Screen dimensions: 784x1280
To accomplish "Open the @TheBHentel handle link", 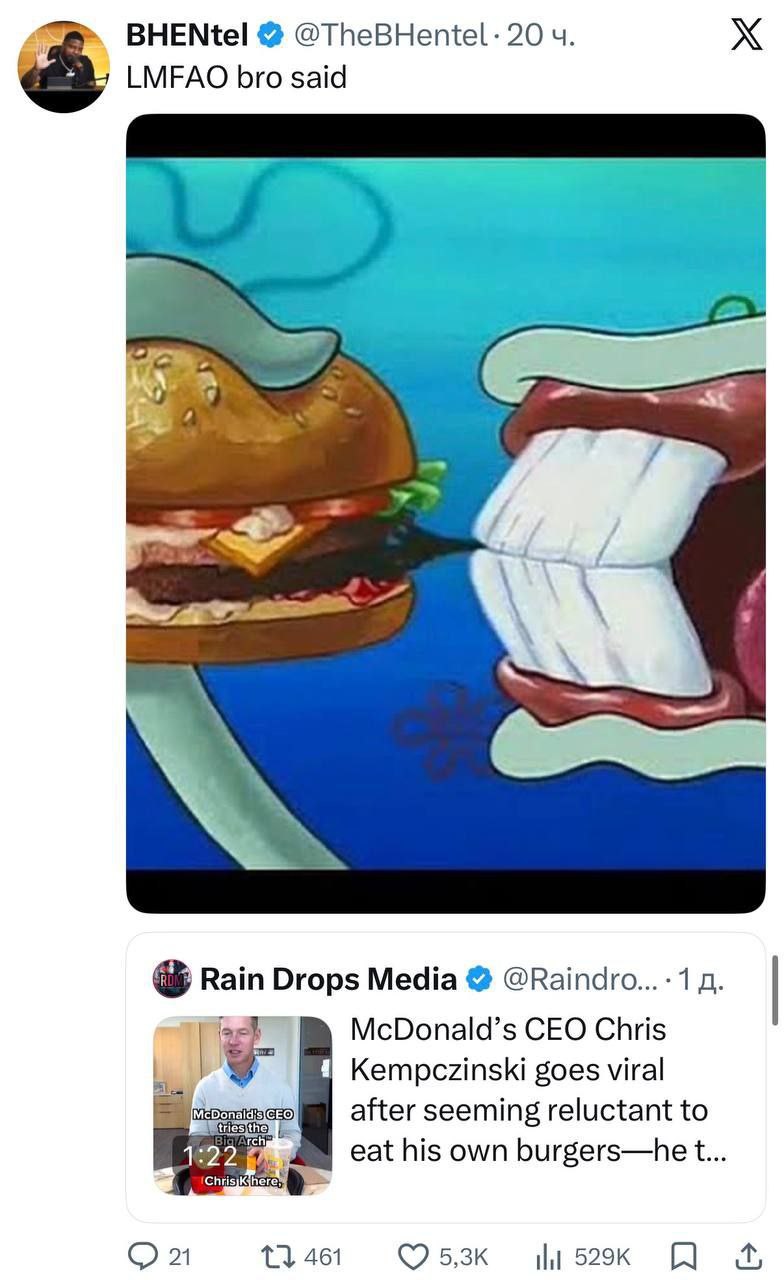I will 388,36.
